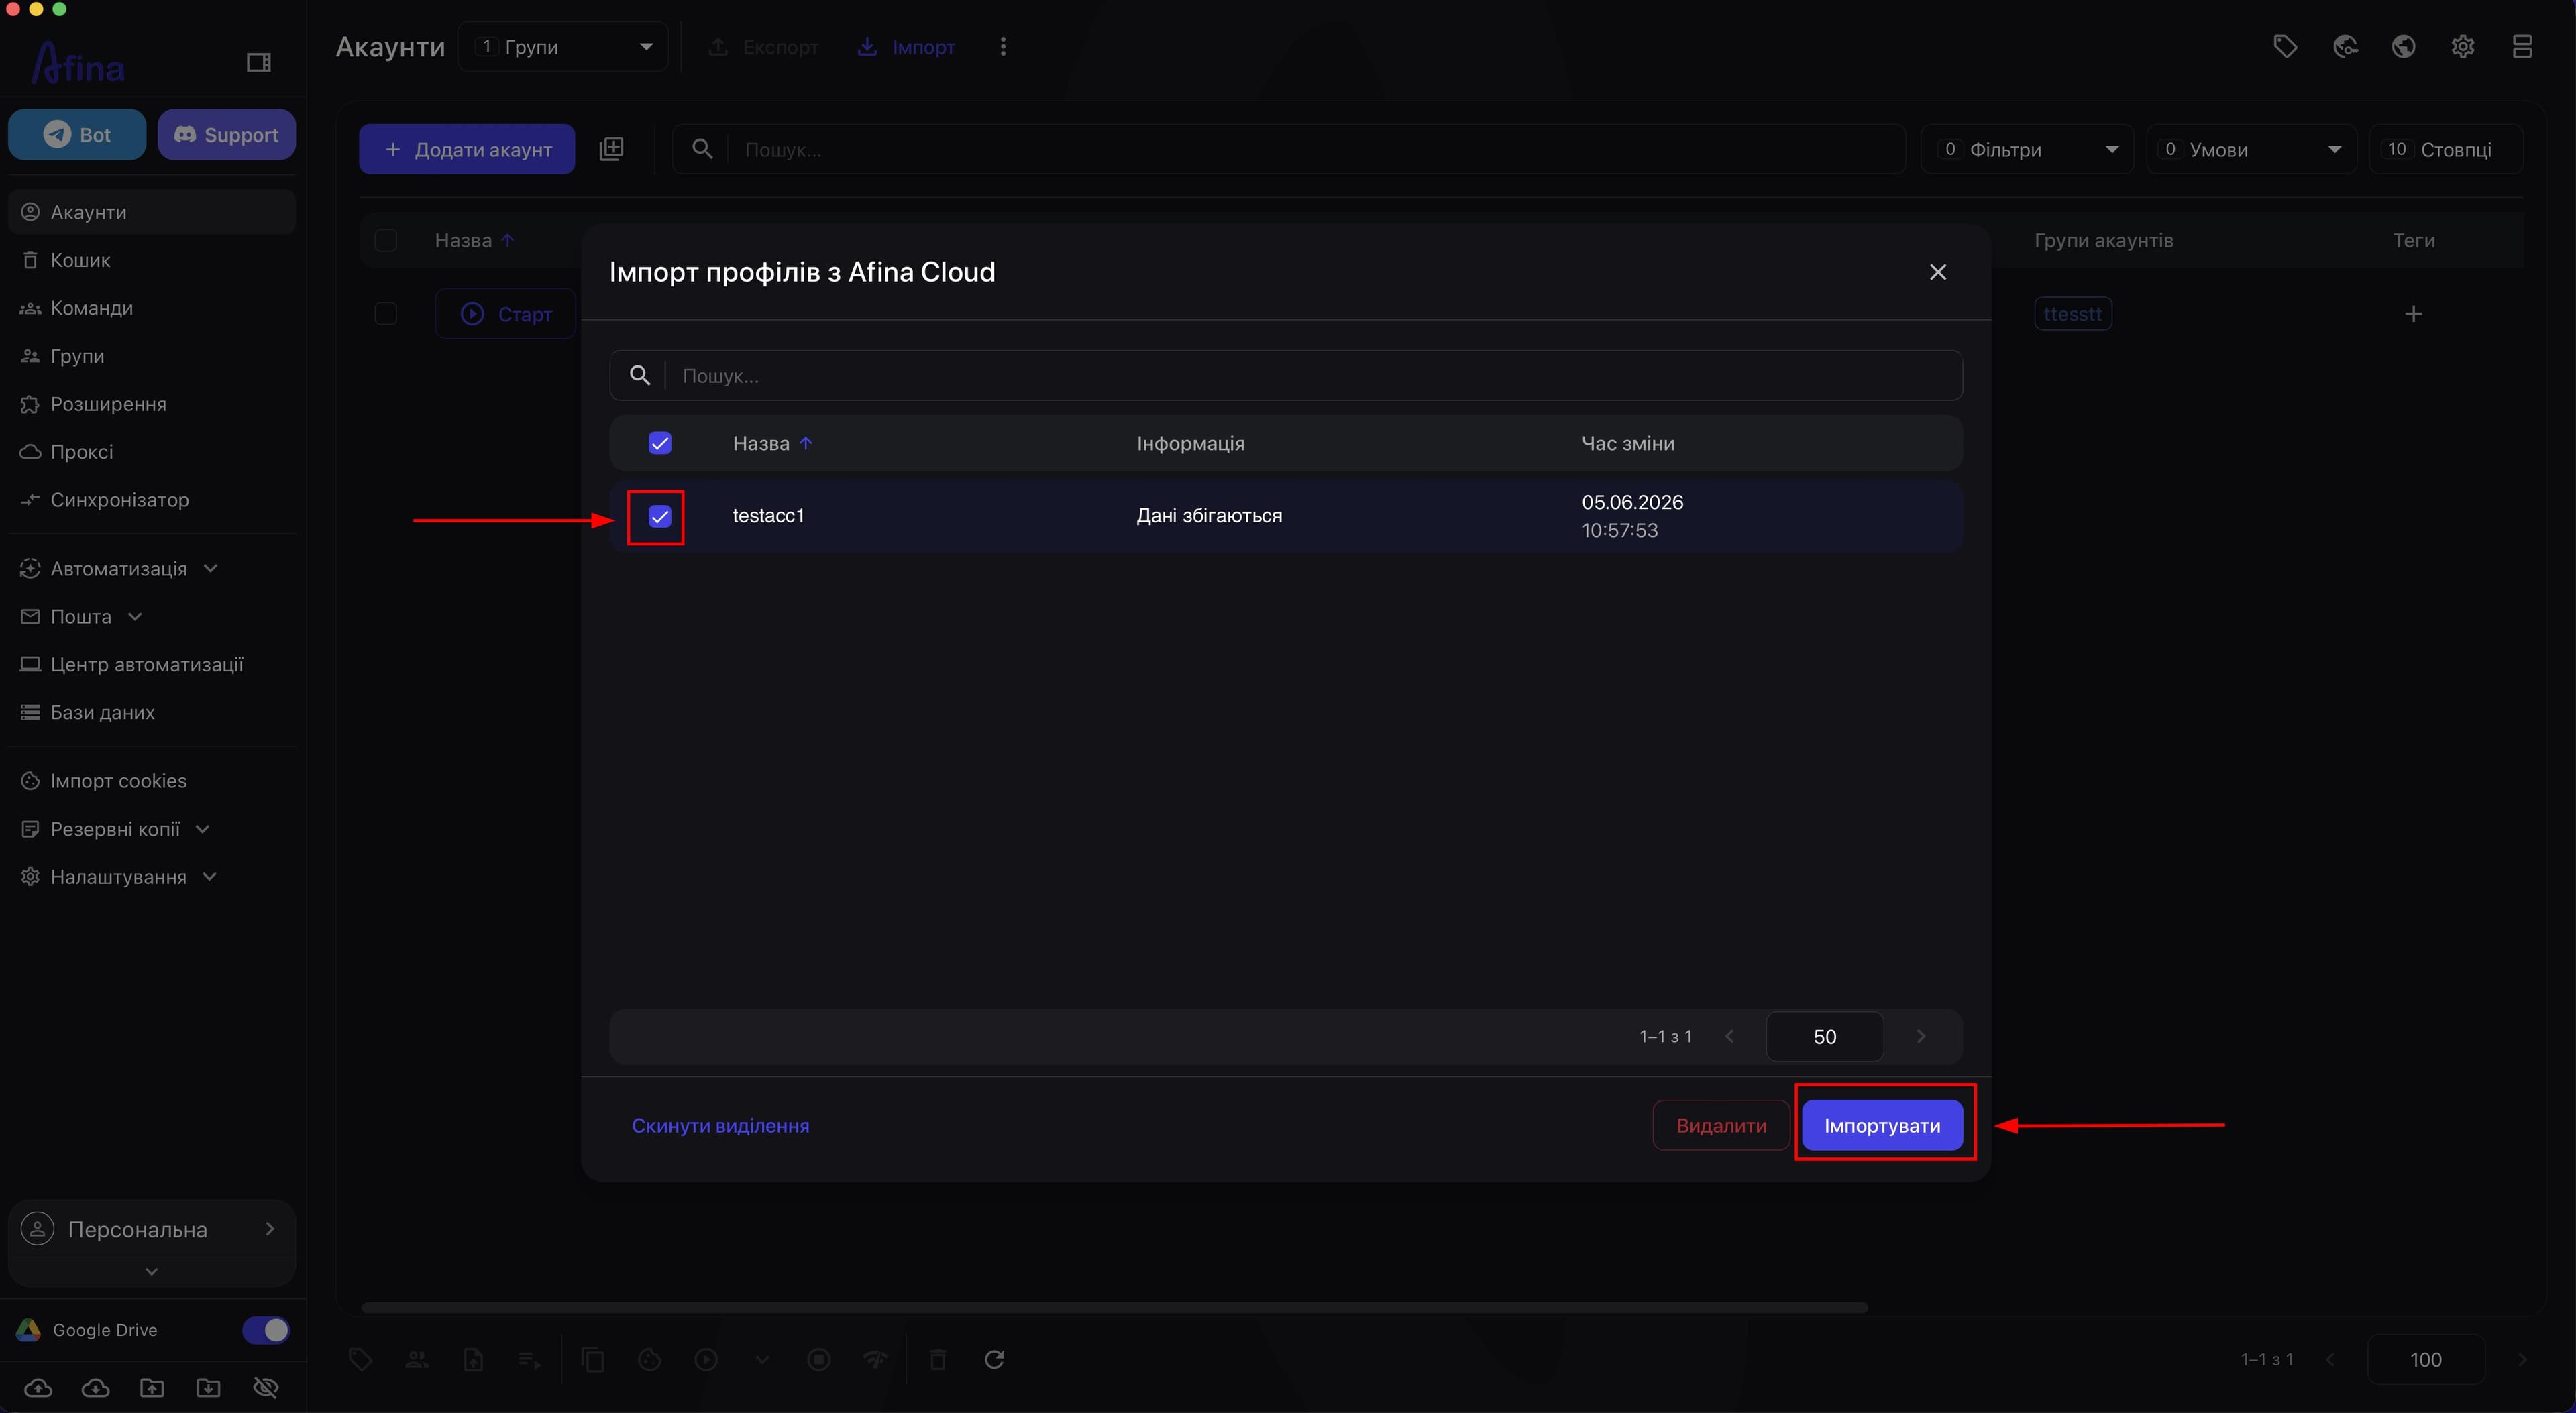Click the play circle icon in bottom toolbar
2576x1413 pixels.
pyautogui.click(x=706, y=1359)
